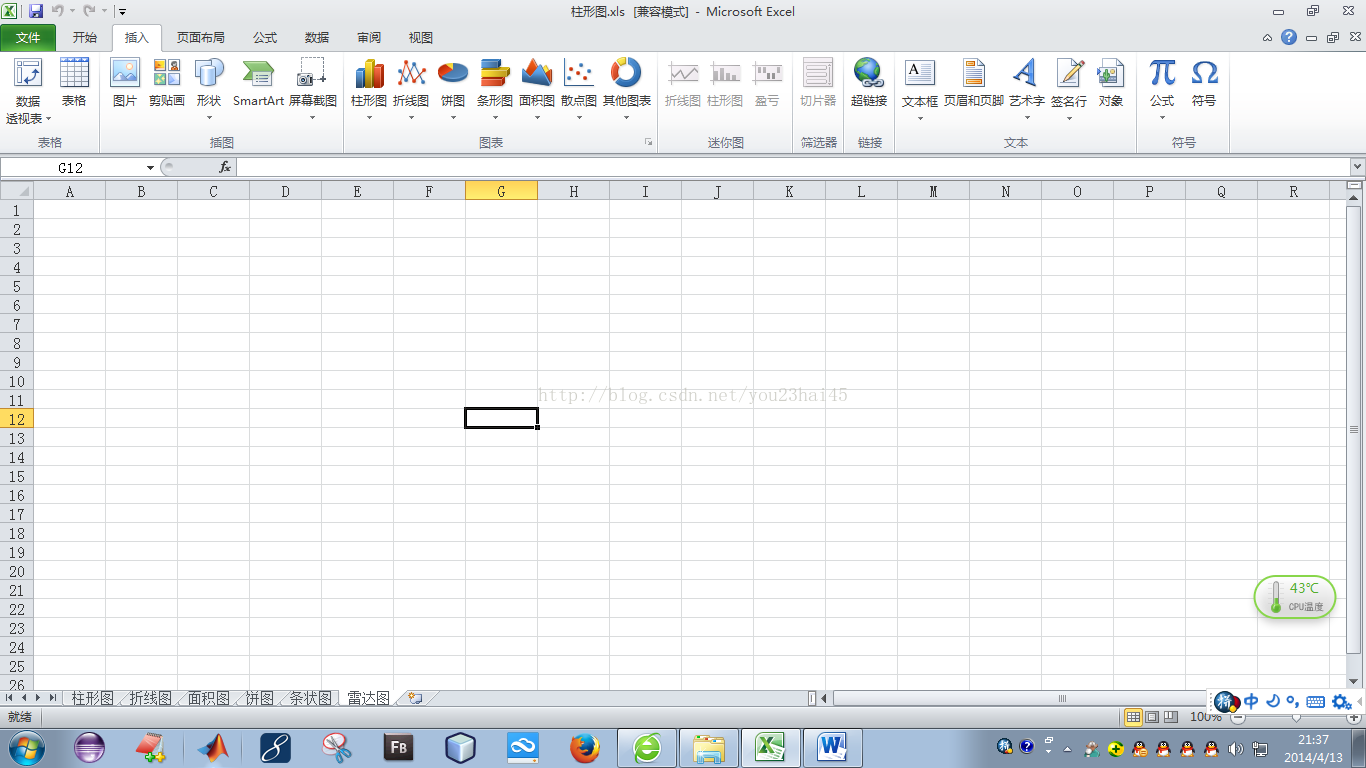Zoom out with the minus button
The image size is (1366, 768).
click(1238, 717)
